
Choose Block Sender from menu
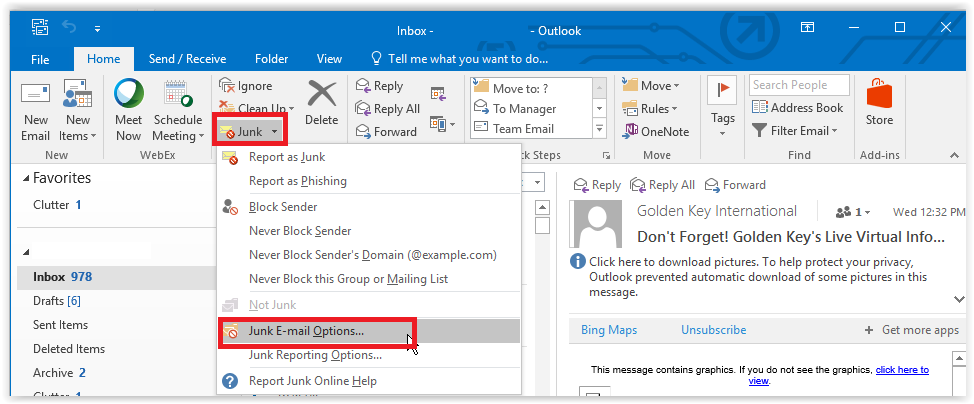pos(368,207)
